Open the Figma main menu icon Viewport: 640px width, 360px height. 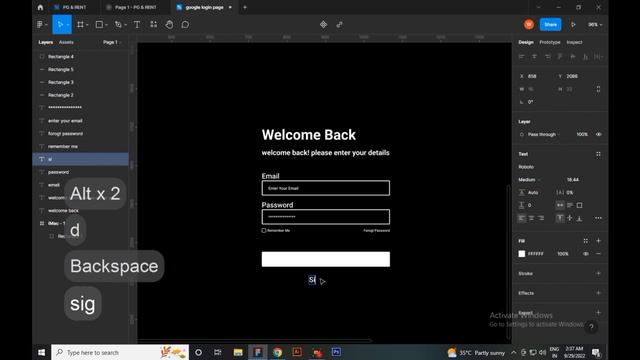point(40,24)
